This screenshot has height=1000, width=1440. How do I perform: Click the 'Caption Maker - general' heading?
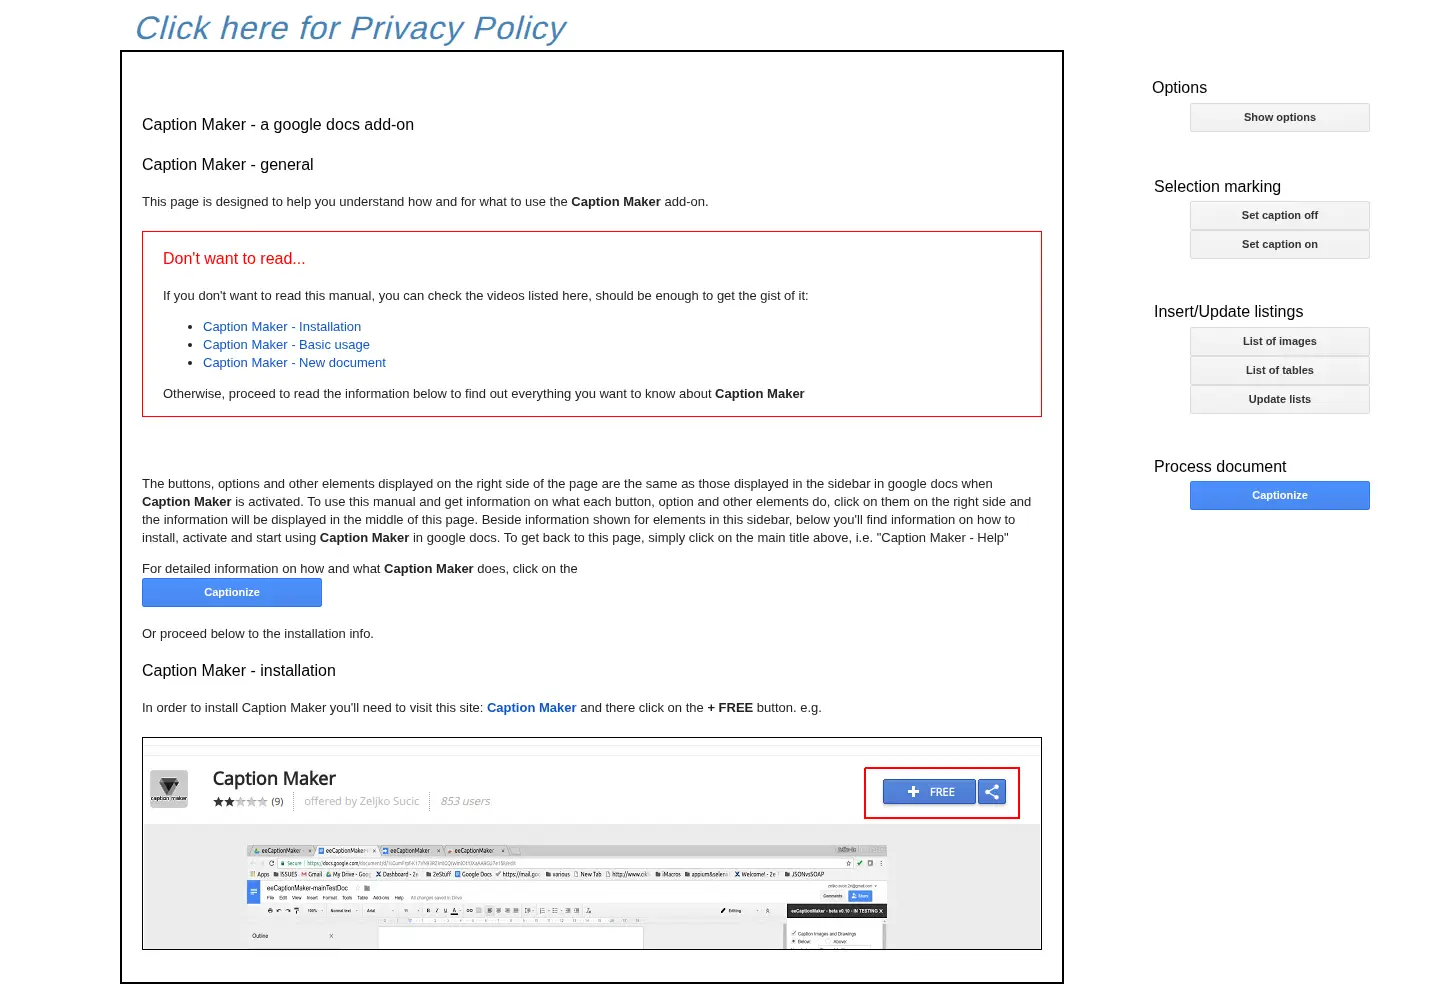point(228,165)
